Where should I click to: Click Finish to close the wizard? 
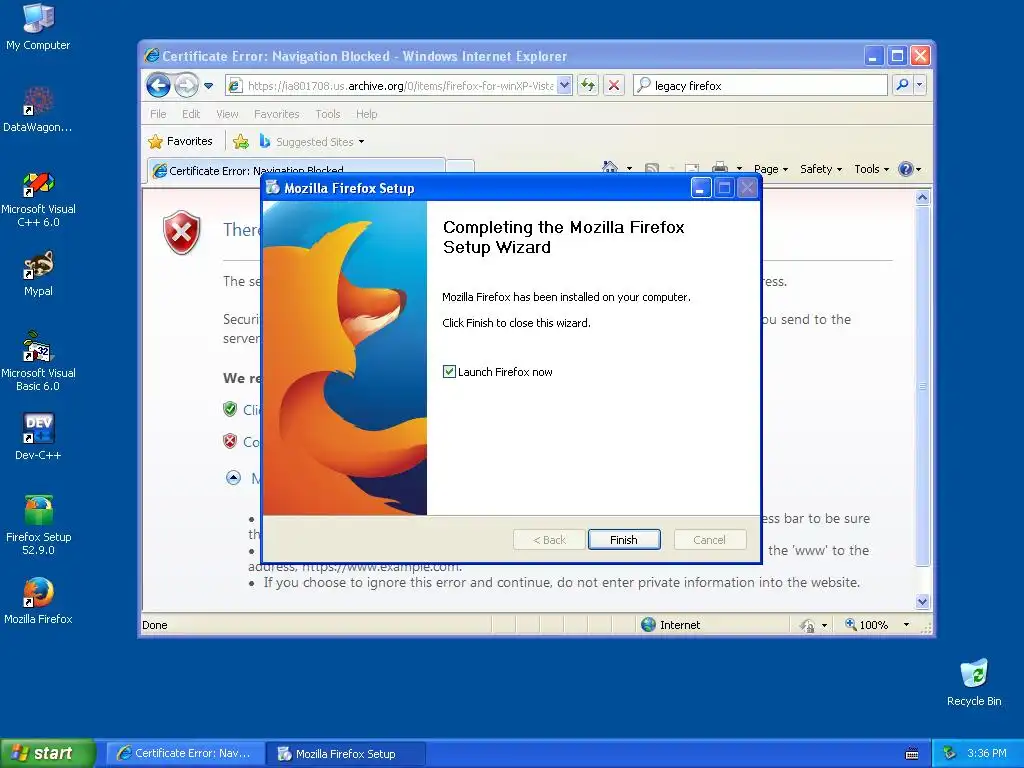pos(624,540)
